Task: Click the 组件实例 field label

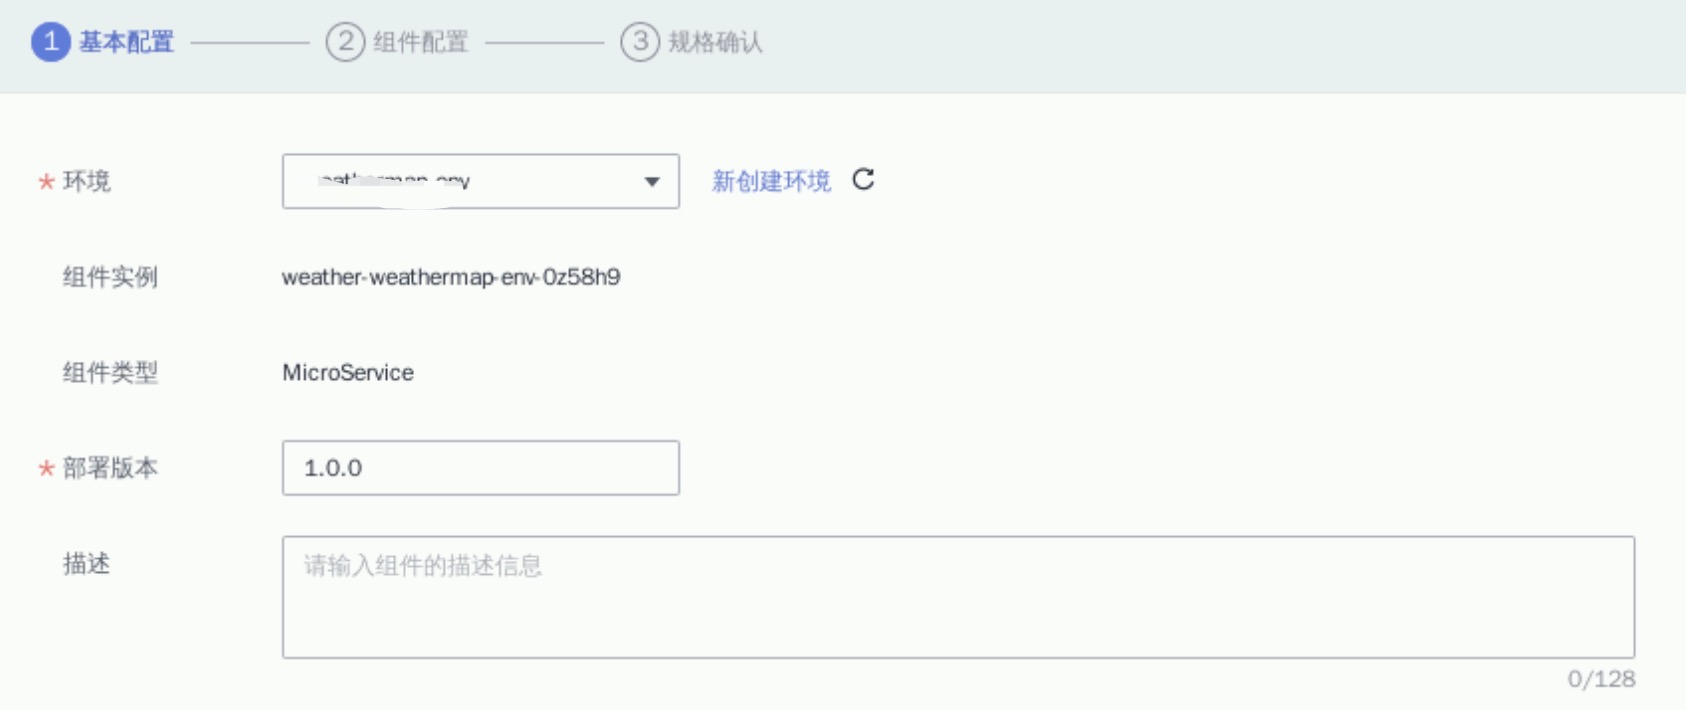Action: (x=110, y=277)
